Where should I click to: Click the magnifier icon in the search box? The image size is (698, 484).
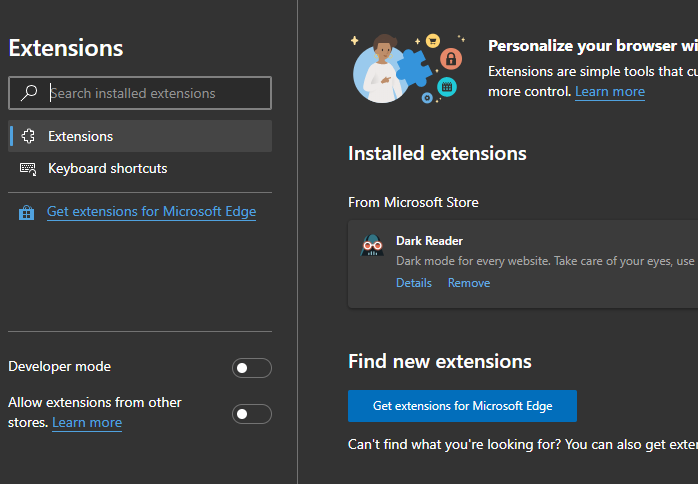tap(29, 93)
